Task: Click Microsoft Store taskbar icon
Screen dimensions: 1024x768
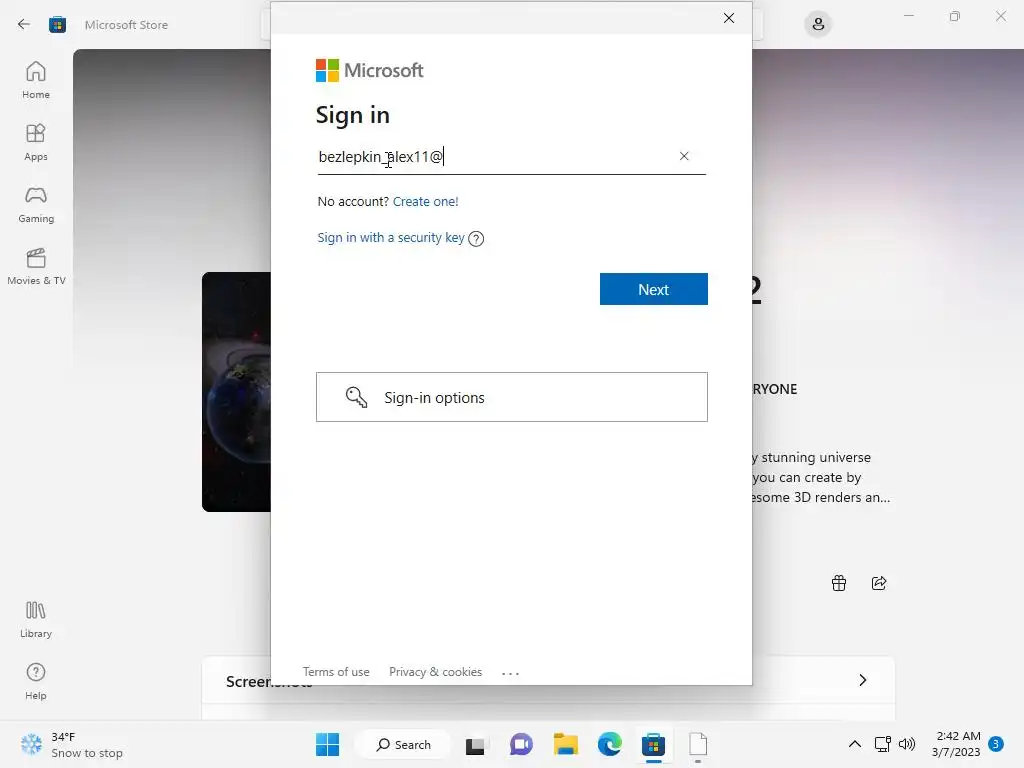Action: pos(653,744)
